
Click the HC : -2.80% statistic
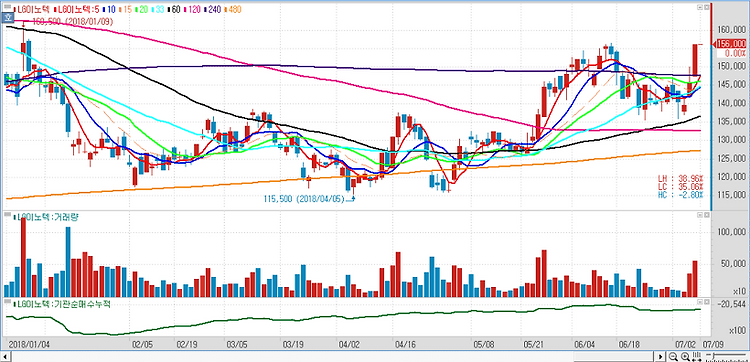tap(681, 195)
